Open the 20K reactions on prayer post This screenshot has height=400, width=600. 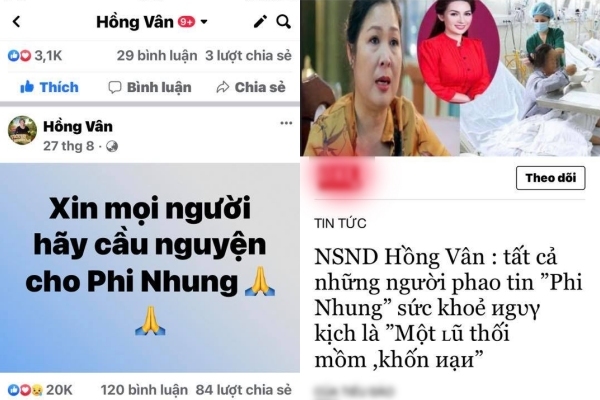(x=40, y=390)
